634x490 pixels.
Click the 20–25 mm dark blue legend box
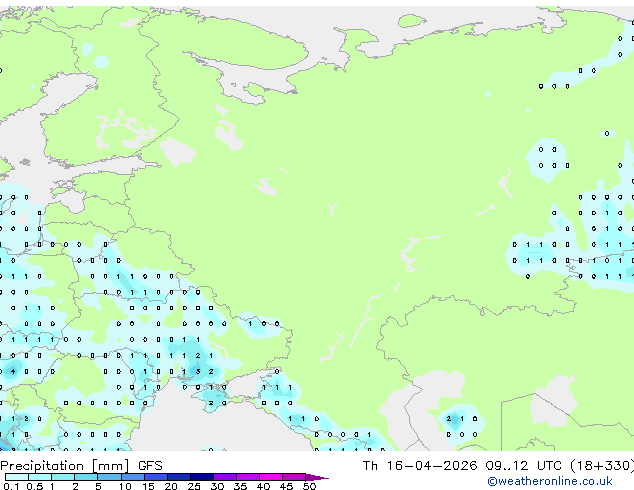(179, 477)
